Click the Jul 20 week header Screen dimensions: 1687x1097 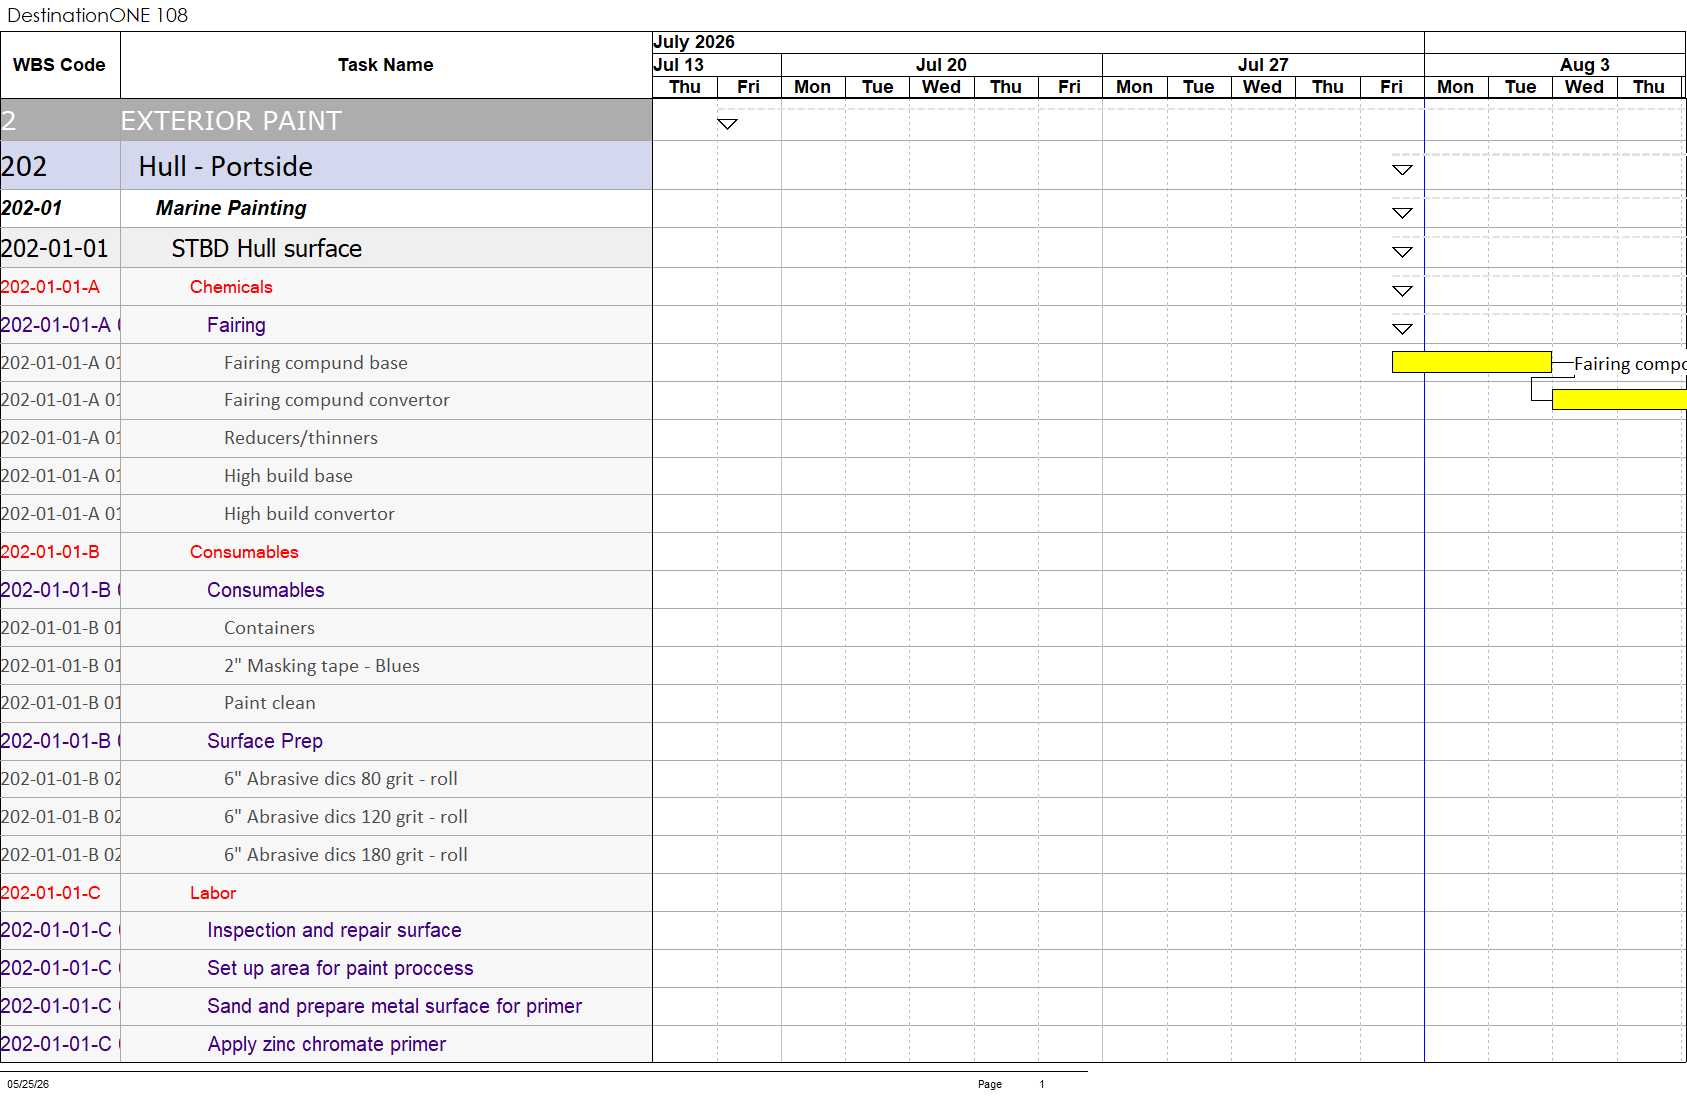point(941,65)
